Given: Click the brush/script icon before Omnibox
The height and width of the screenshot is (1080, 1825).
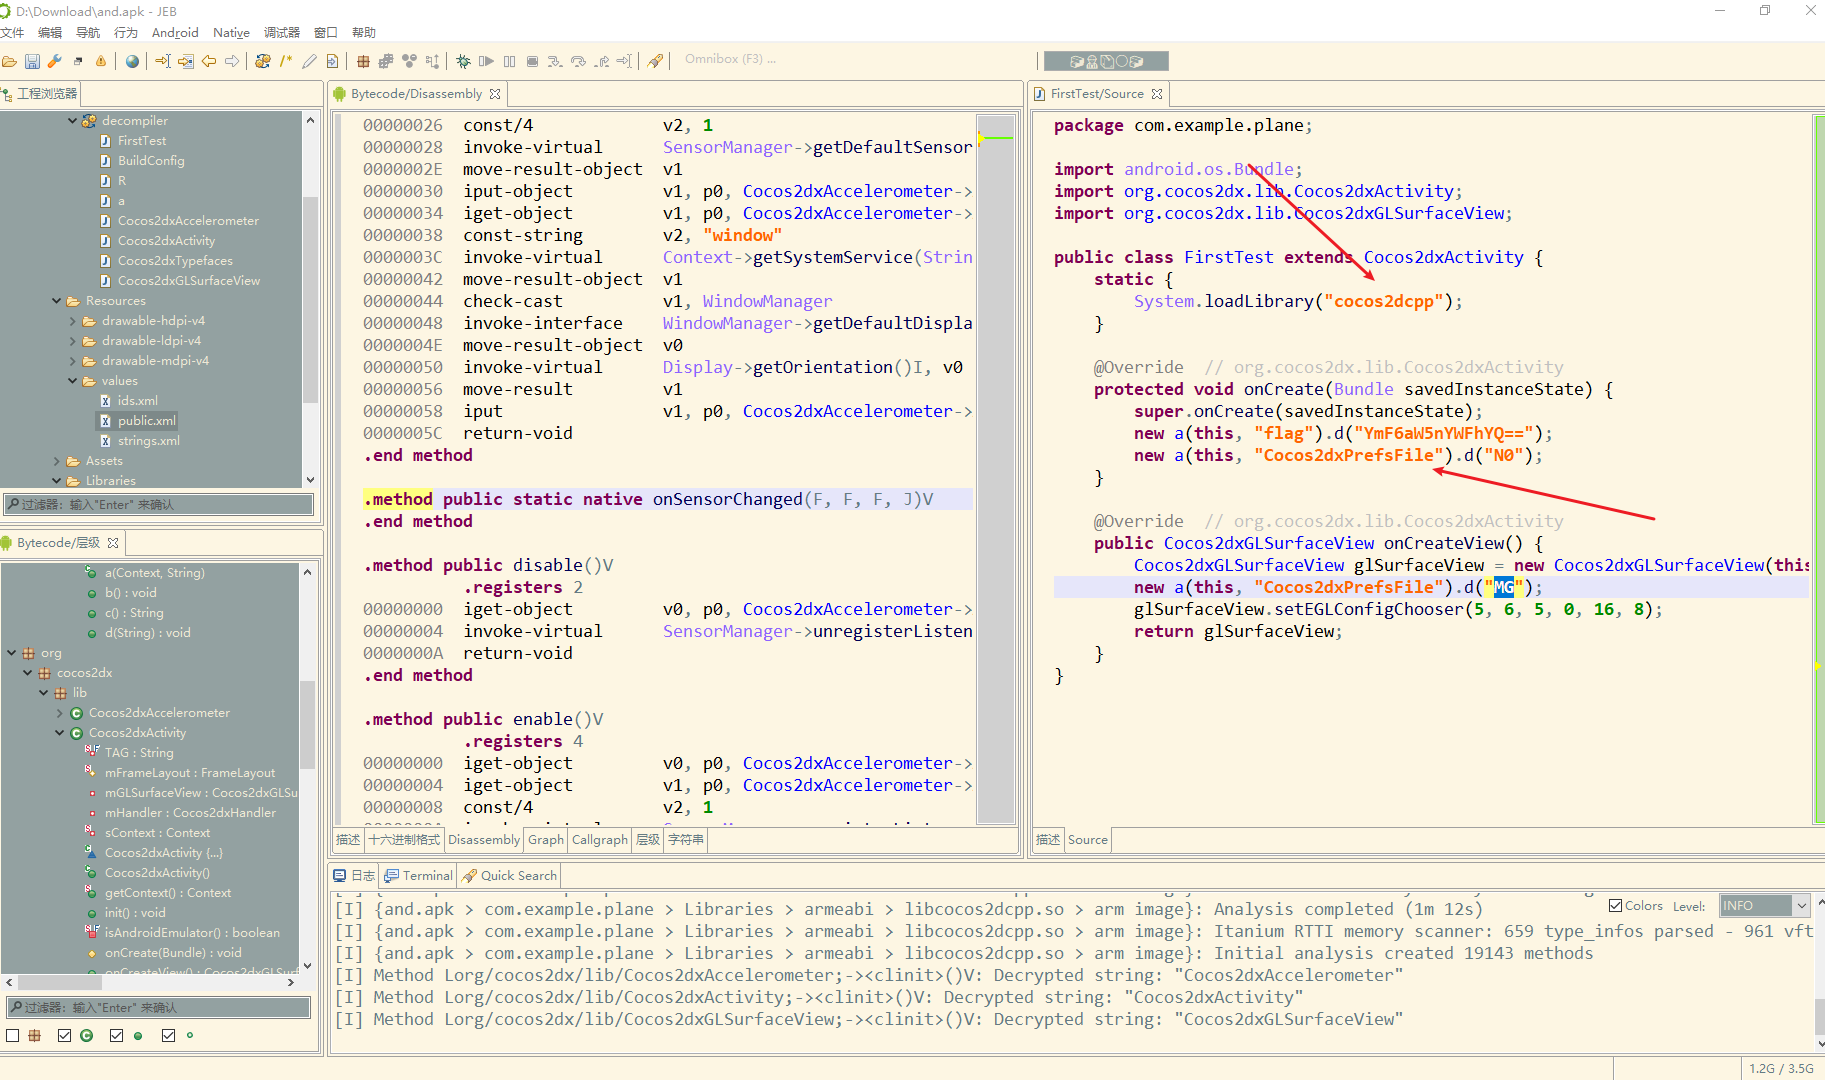Looking at the screenshot, I should pos(655,61).
